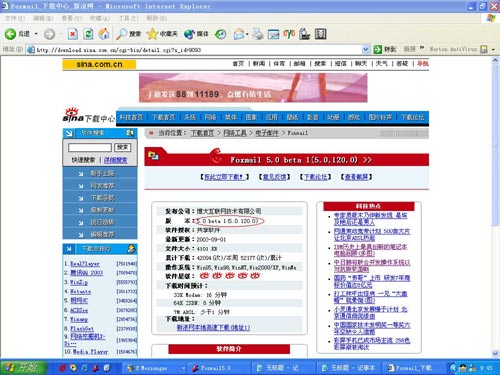Open the File menu
This screenshot has width=500, height=375.
(15, 18)
